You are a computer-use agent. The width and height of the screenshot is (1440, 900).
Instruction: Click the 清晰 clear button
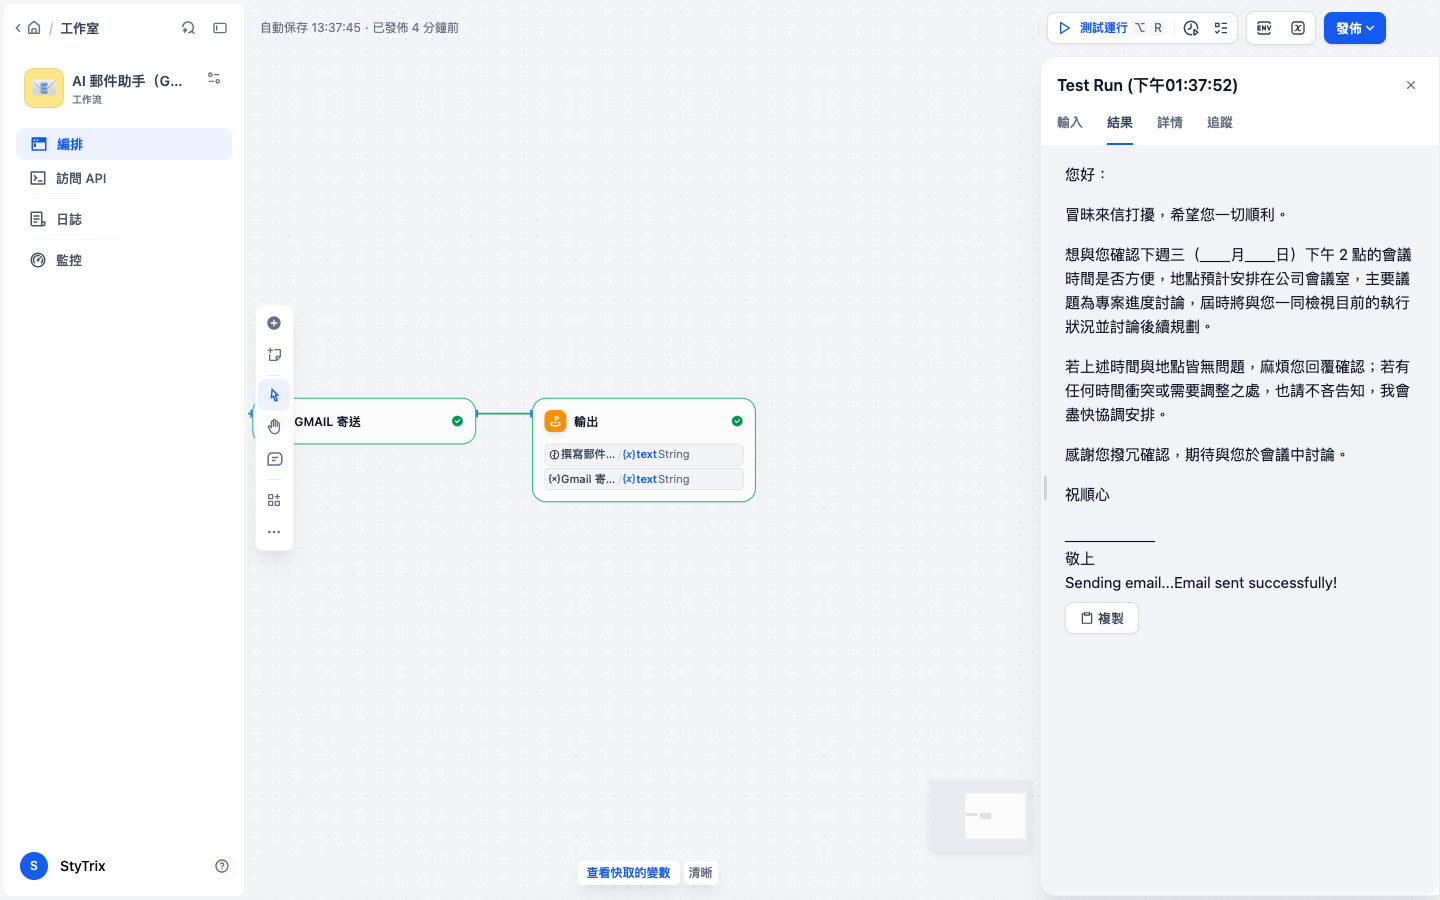coord(701,873)
